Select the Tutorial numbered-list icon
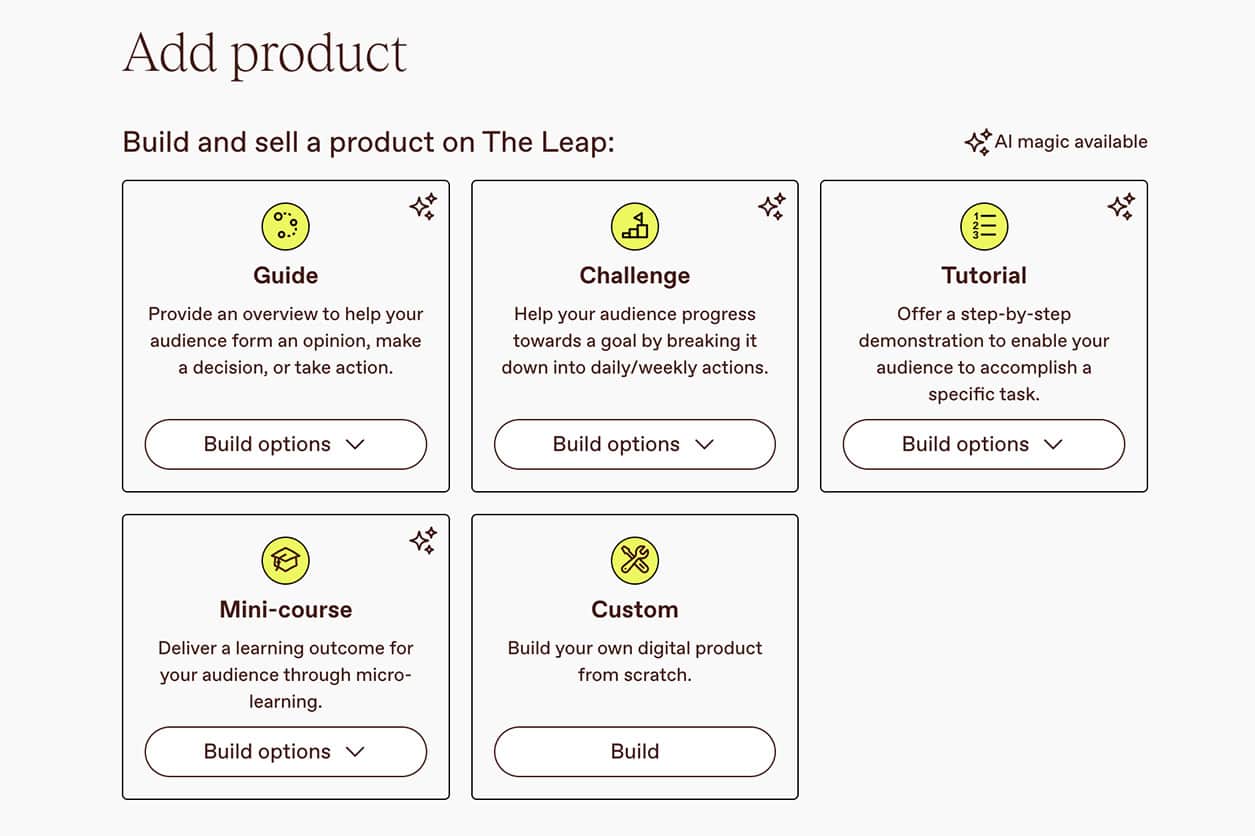Image resolution: width=1255 pixels, height=836 pixels. [x=984, y=225]
